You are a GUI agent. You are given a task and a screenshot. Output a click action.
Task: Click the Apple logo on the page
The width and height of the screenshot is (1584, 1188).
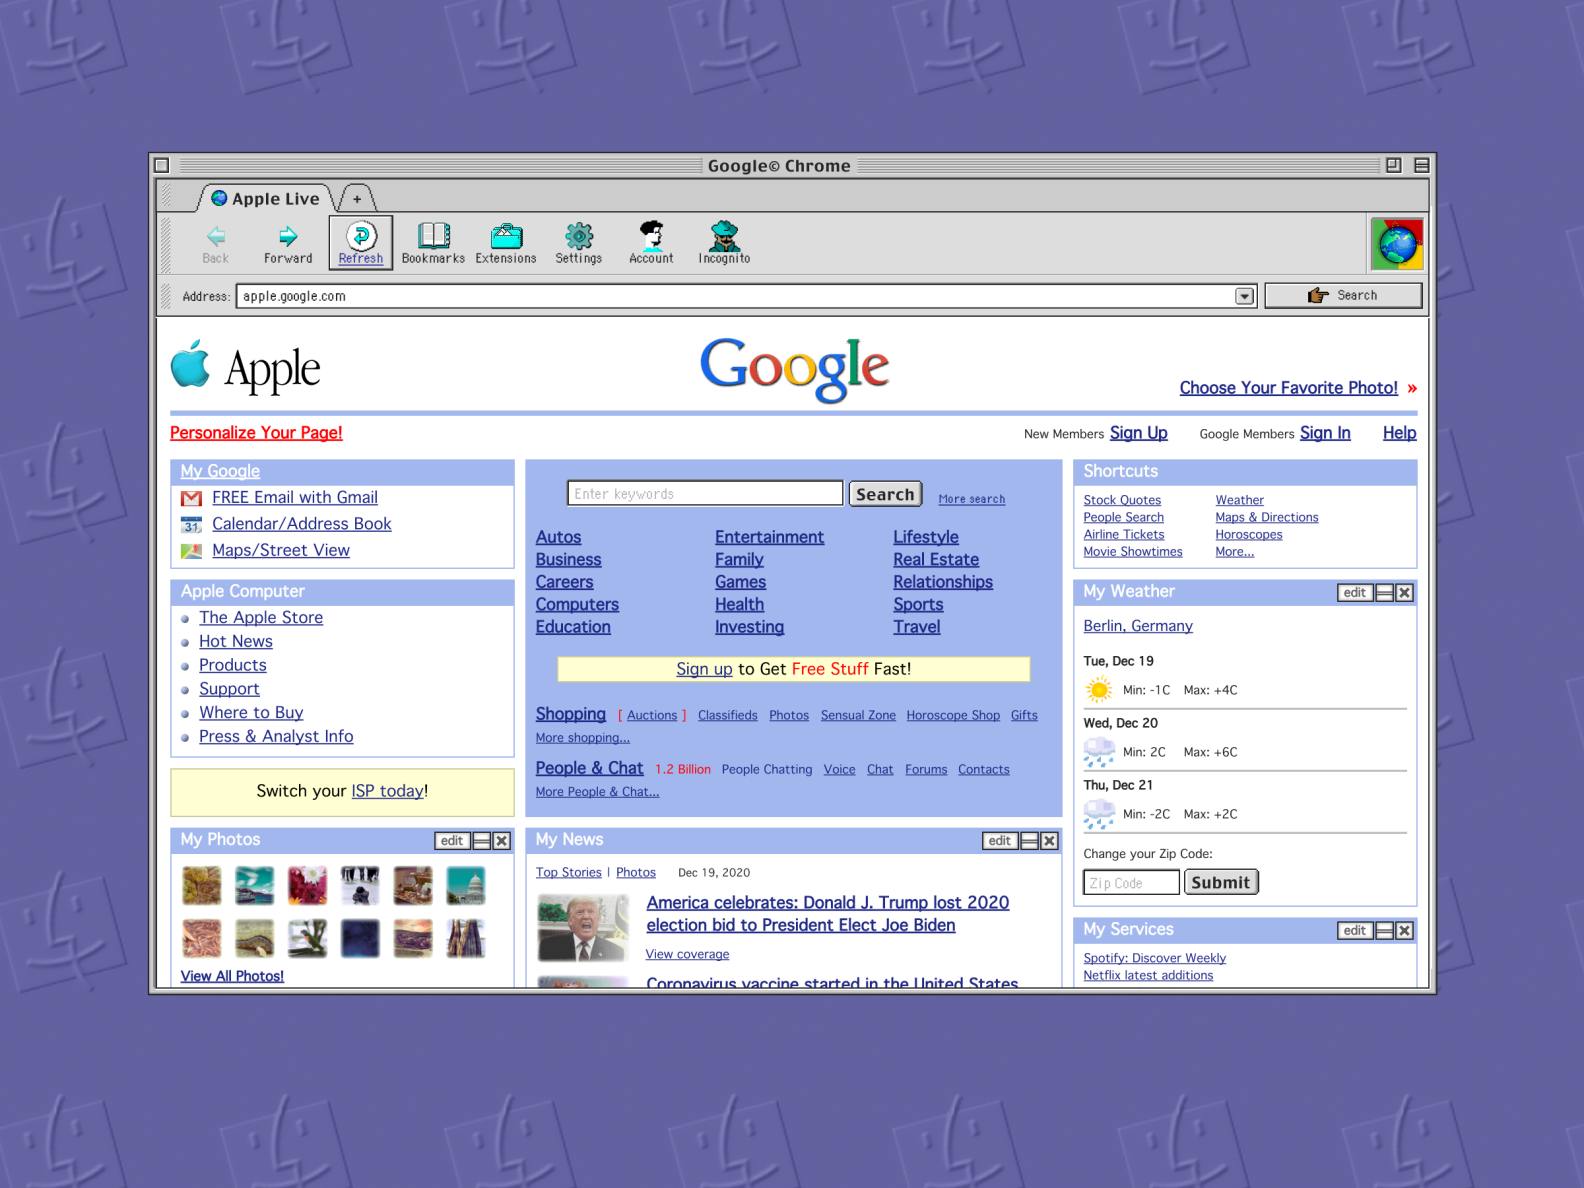(x=190, y=364)
